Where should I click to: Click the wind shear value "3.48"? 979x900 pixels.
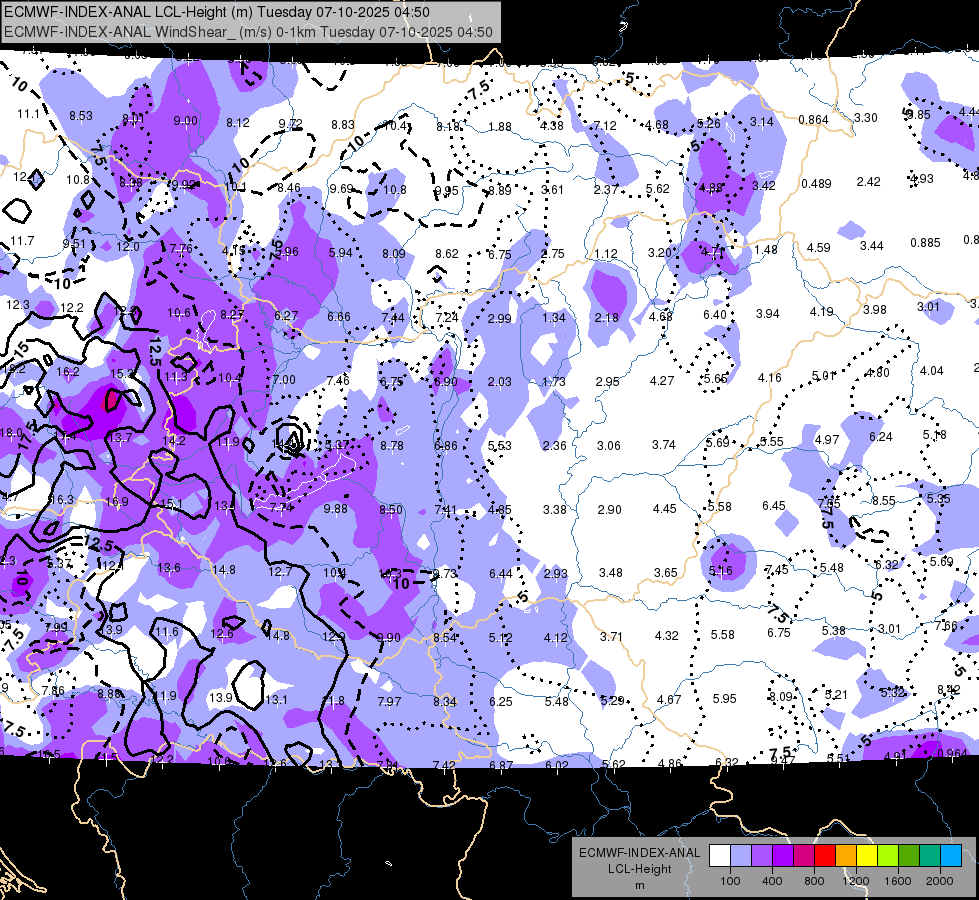[611, 573]
